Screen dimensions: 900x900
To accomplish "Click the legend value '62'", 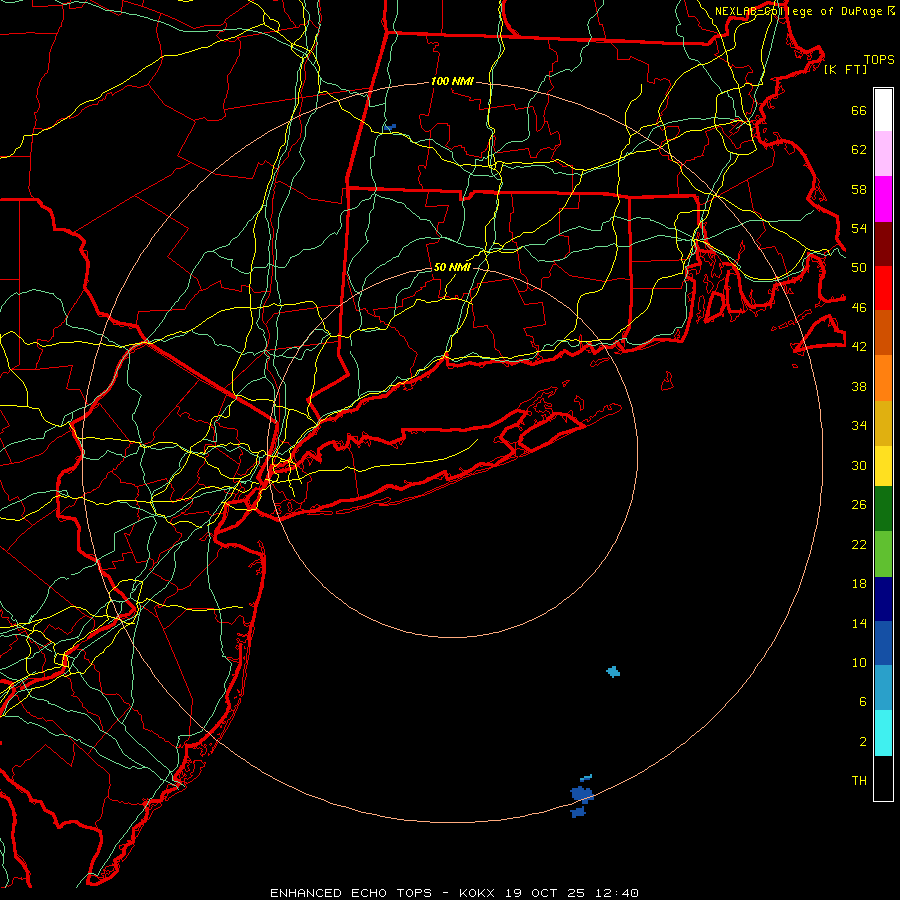I will [859, 150].
